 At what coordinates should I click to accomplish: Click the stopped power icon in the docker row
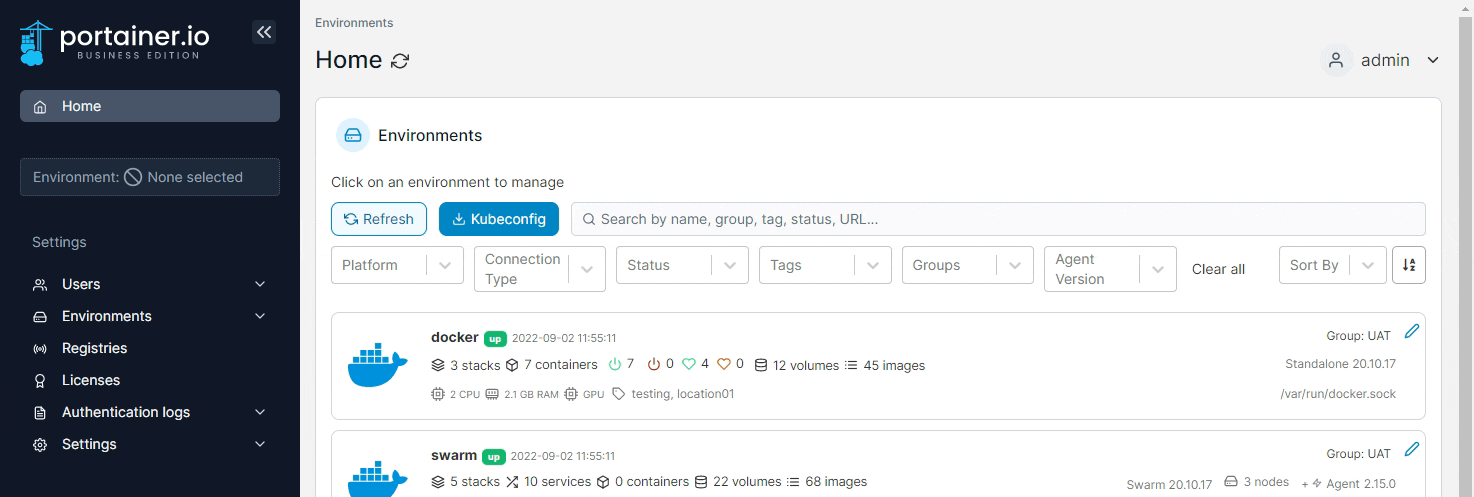coord(654,364)
